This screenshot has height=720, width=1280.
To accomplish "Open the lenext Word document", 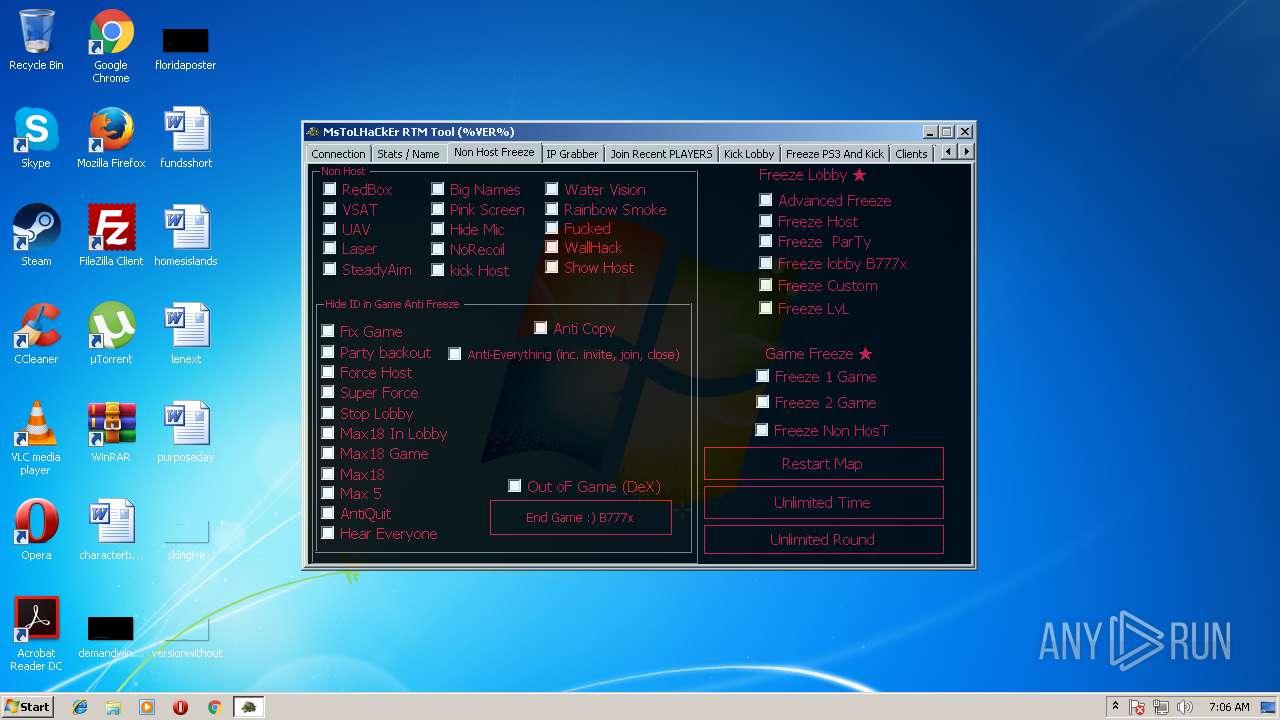I will [186, 334].
